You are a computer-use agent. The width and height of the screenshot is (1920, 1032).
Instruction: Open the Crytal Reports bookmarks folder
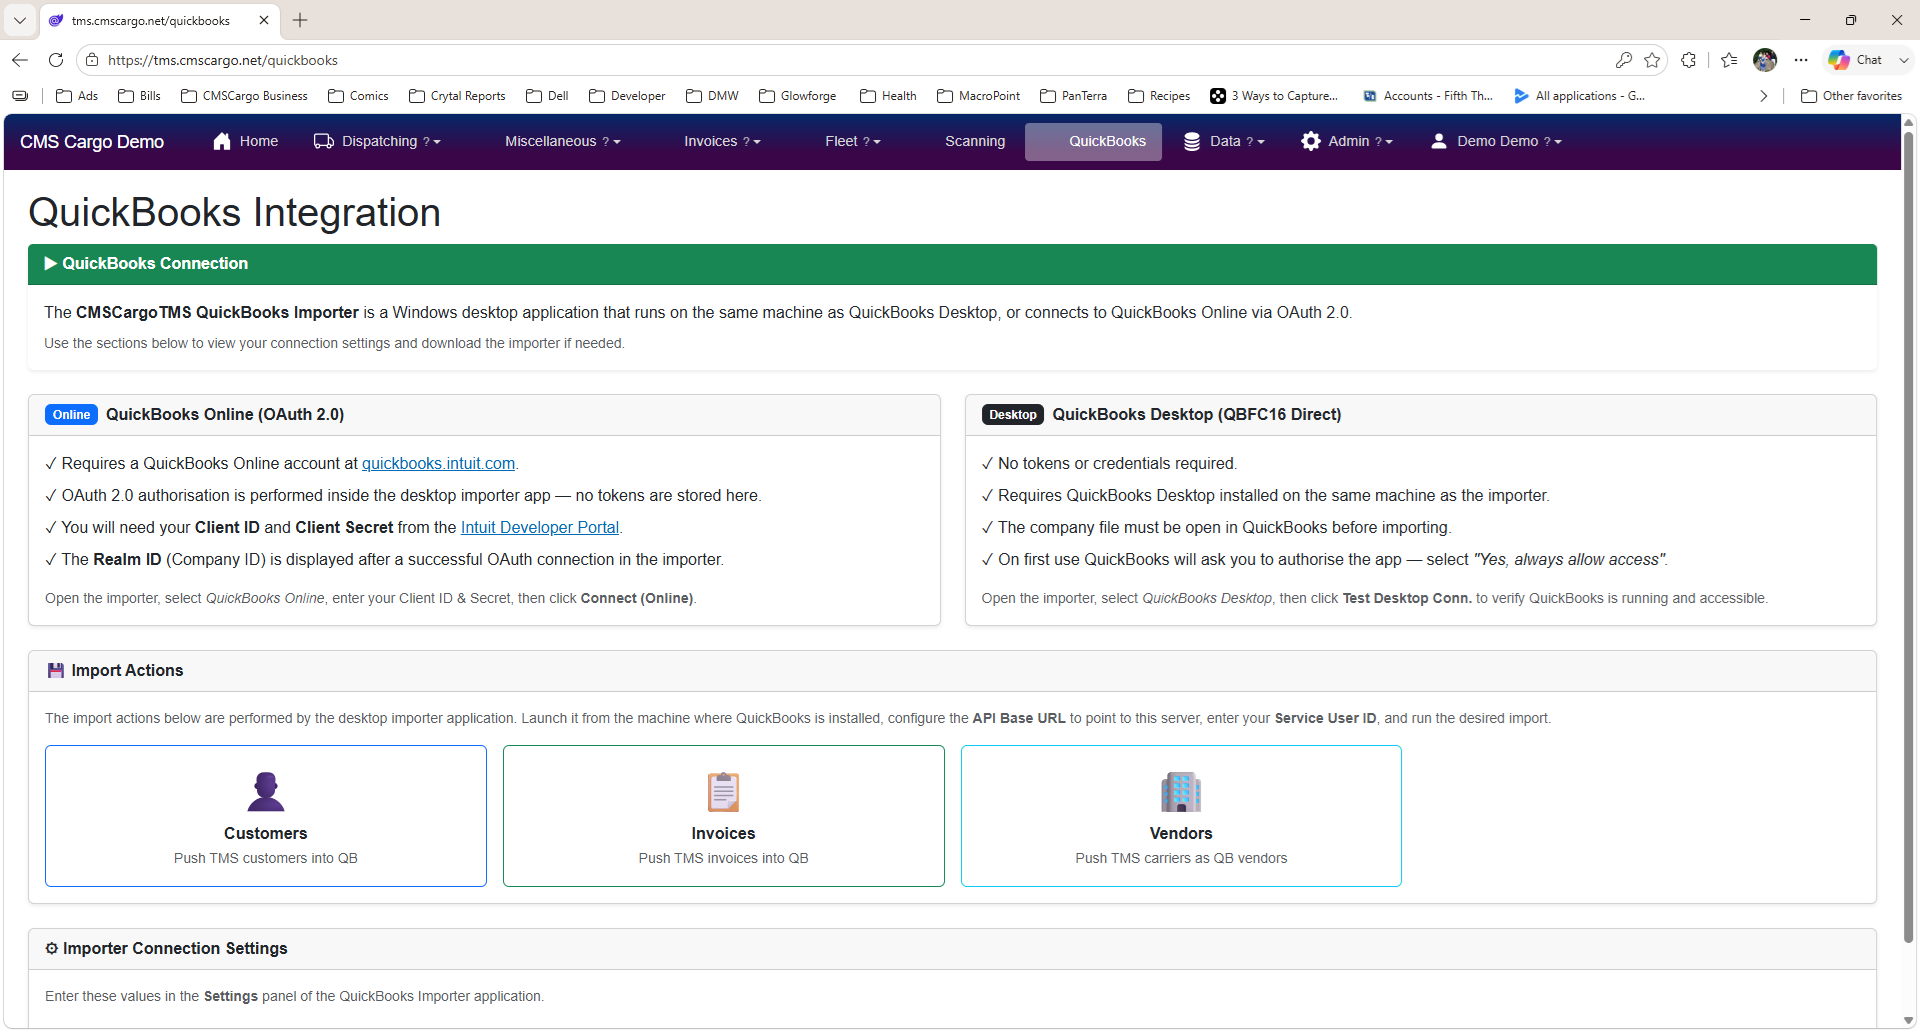[457, 96]
